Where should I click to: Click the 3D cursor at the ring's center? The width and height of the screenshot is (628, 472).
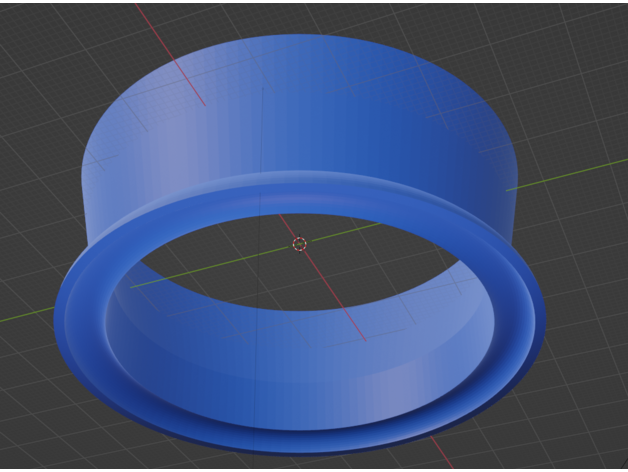[299, 244]
